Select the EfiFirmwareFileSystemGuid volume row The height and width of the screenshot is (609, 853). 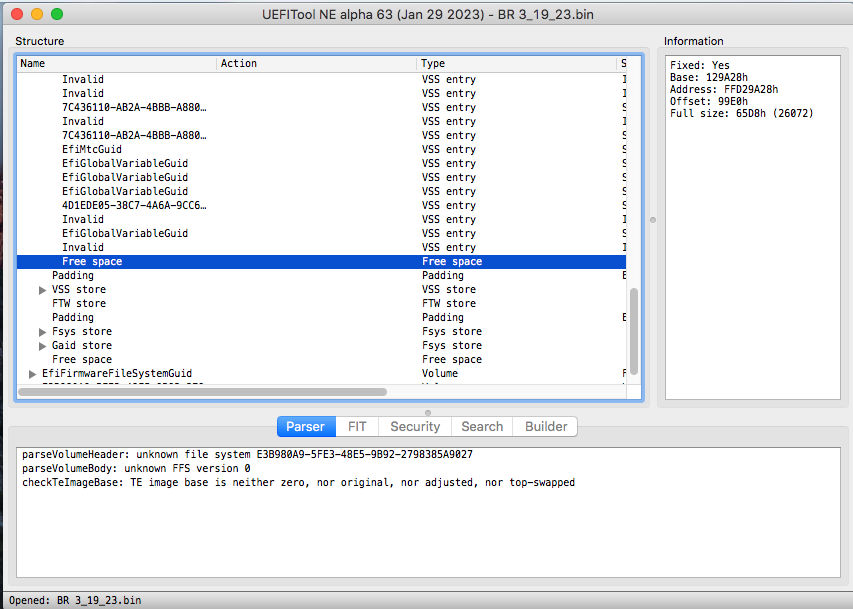(322, 374)
